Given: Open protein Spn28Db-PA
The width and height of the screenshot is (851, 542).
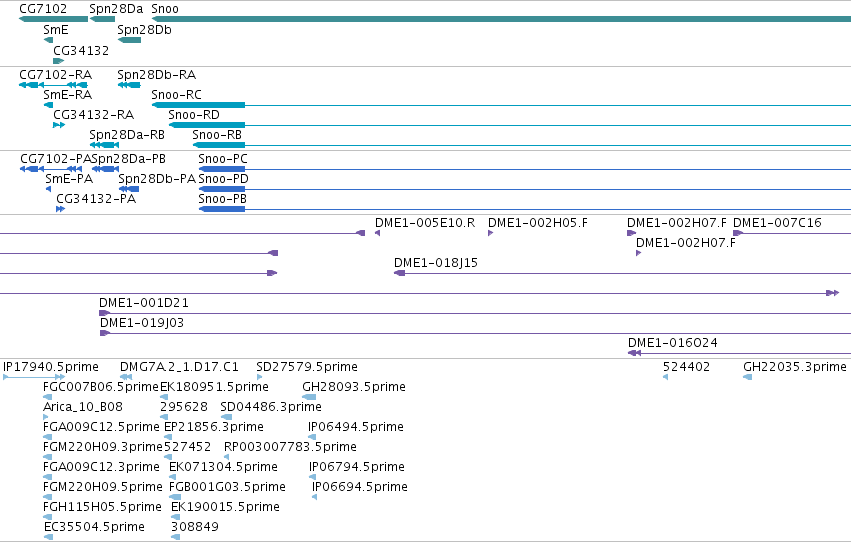Looking at the screenshot, I should pos(129,189).
